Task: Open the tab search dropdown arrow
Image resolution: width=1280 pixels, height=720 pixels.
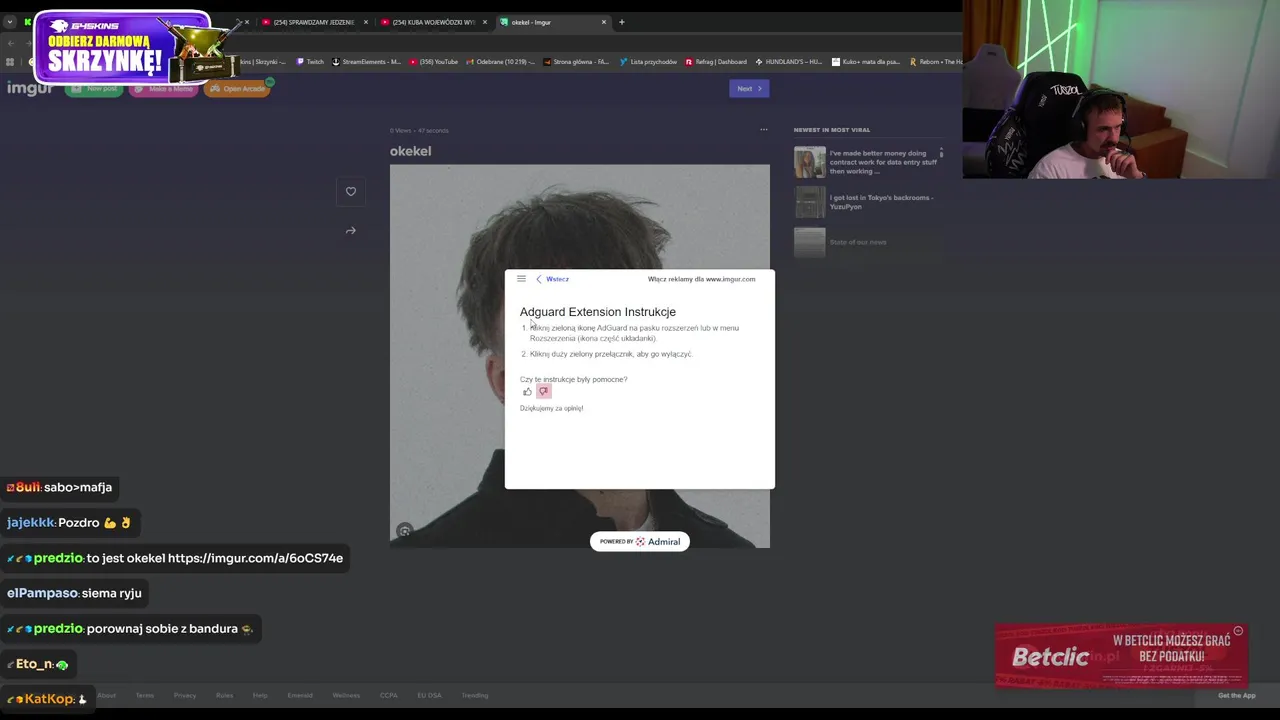Action: coord(9,22)
